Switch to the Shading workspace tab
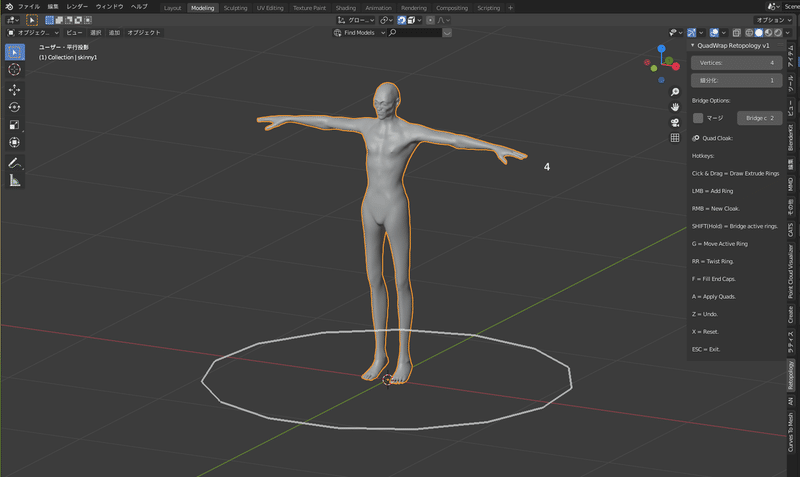 (x=345, y=8)
